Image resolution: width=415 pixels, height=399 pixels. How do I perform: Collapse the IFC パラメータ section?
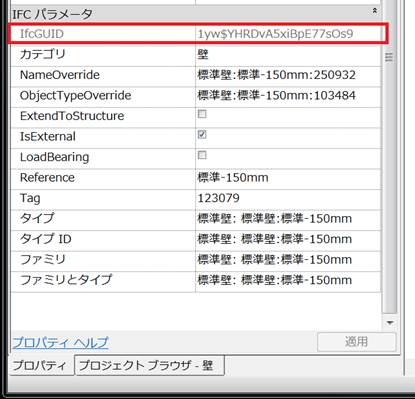(374, 11)
